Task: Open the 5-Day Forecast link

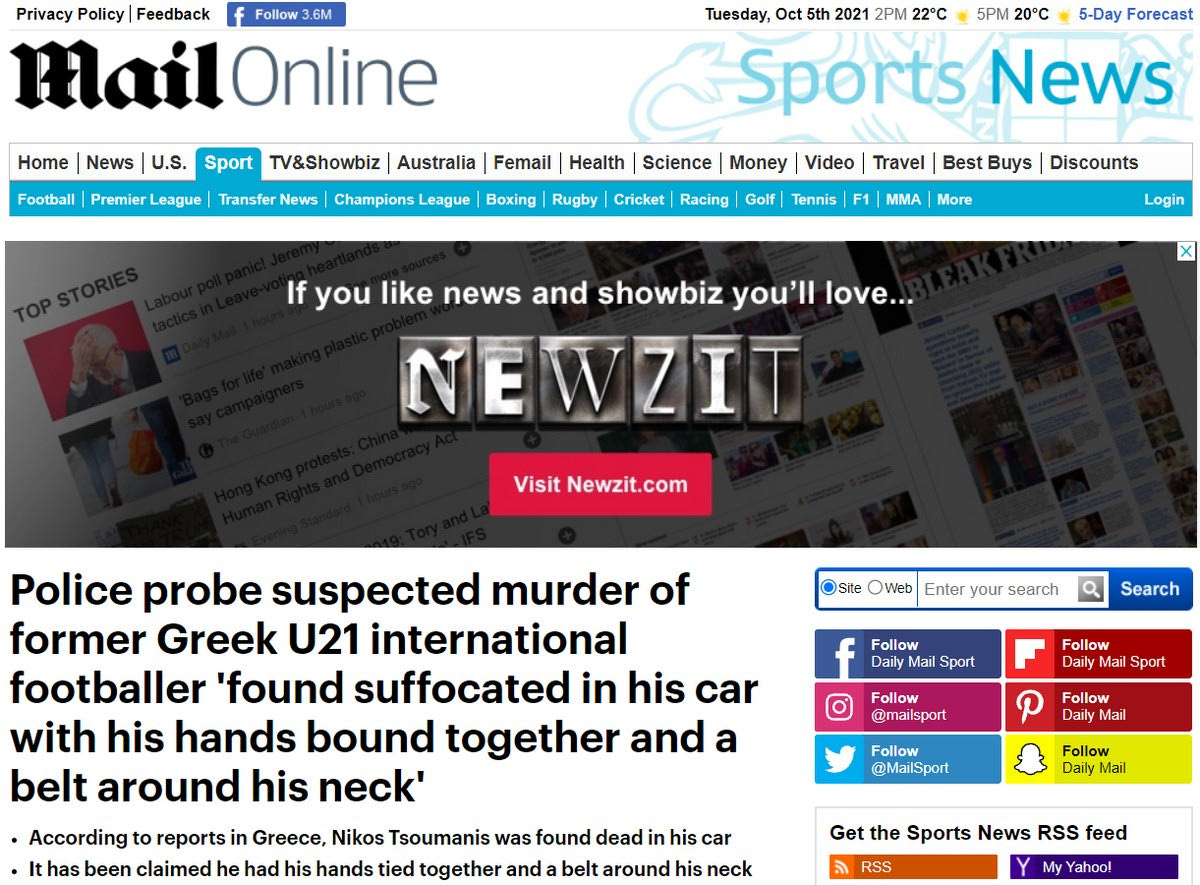Action: 1136,14
